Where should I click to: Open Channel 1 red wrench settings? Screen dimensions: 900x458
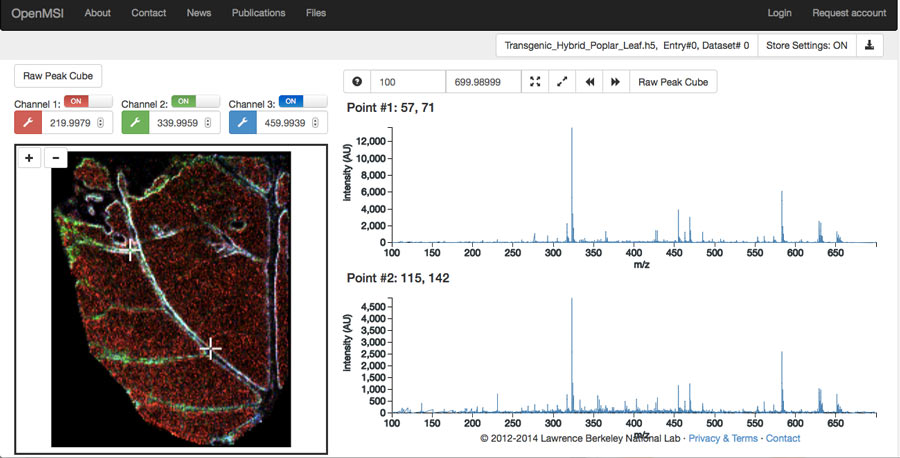click(x=28, y=123)
